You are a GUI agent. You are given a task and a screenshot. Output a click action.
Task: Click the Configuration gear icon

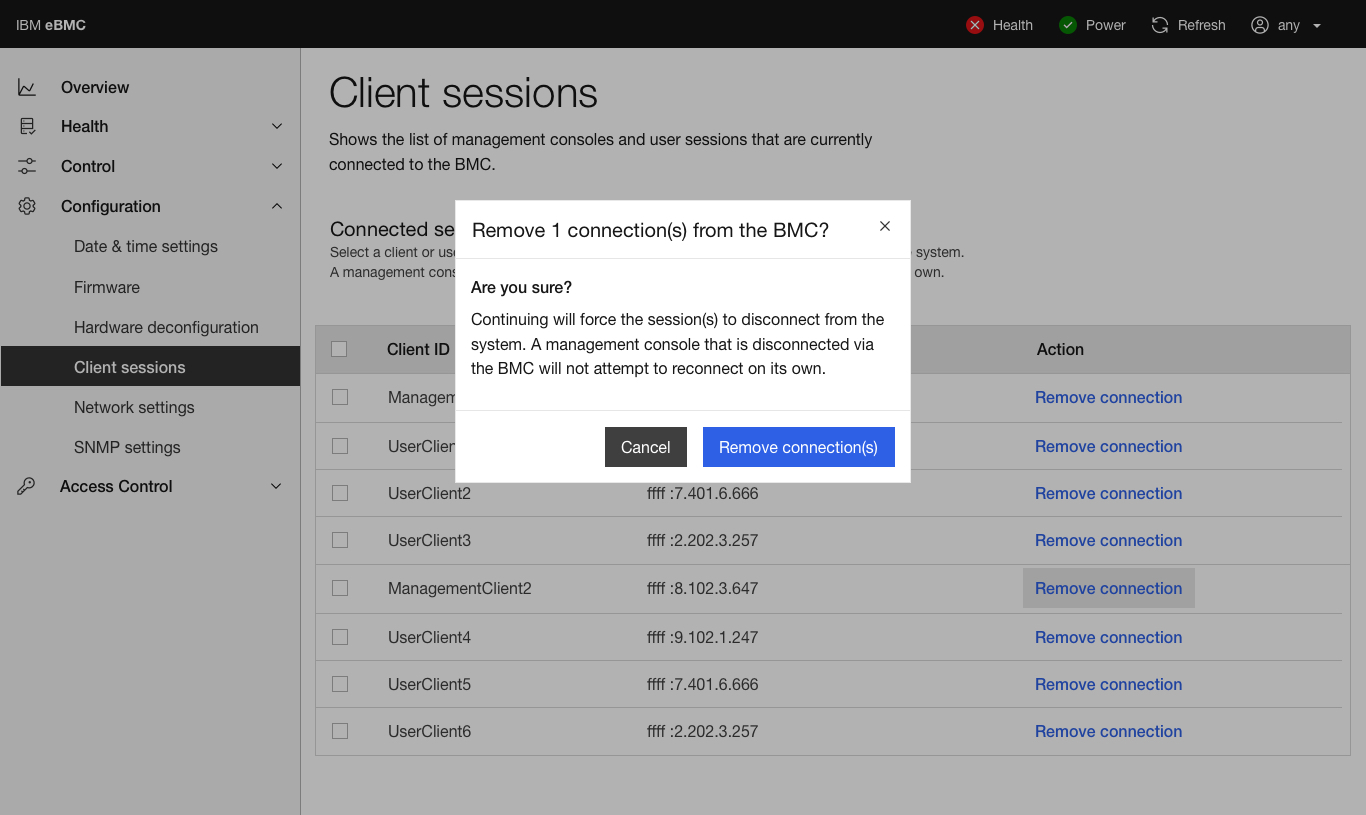click(26, 206)
